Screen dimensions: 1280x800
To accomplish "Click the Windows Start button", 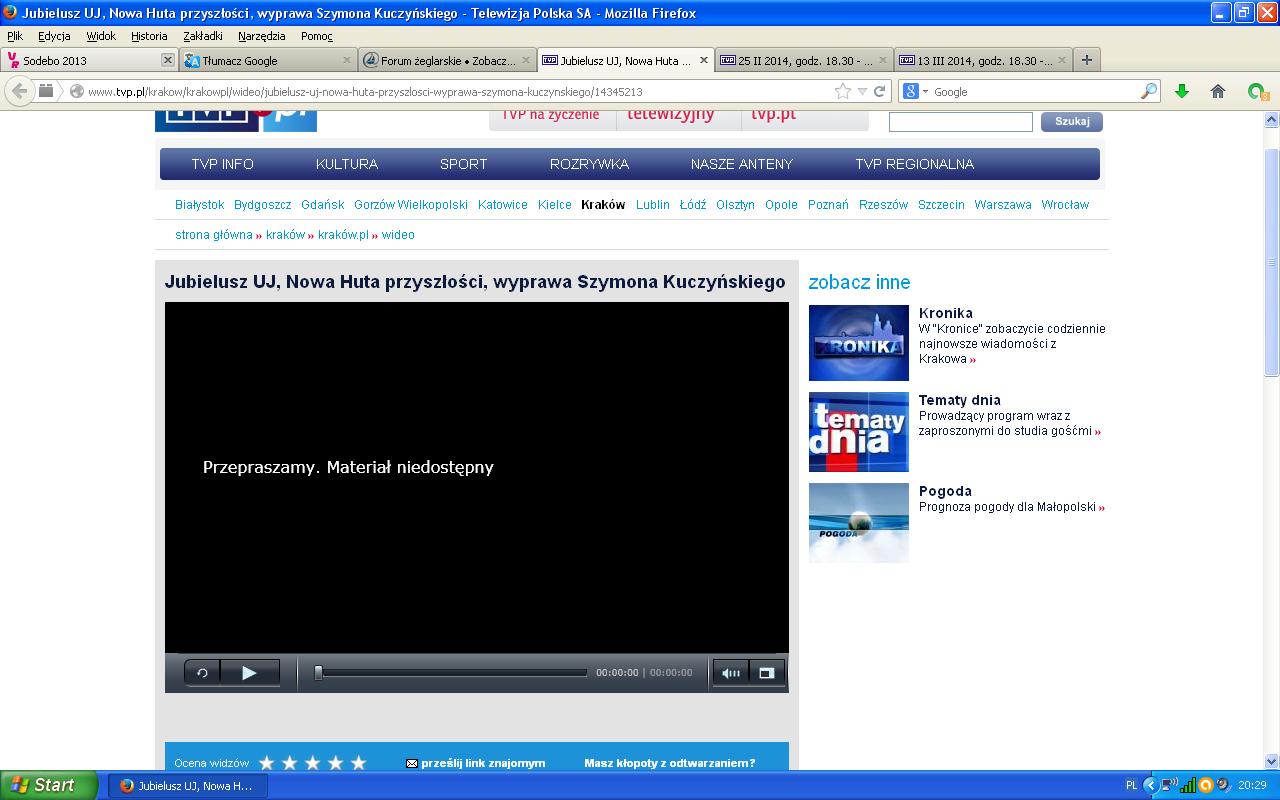I will coord(49,785).
